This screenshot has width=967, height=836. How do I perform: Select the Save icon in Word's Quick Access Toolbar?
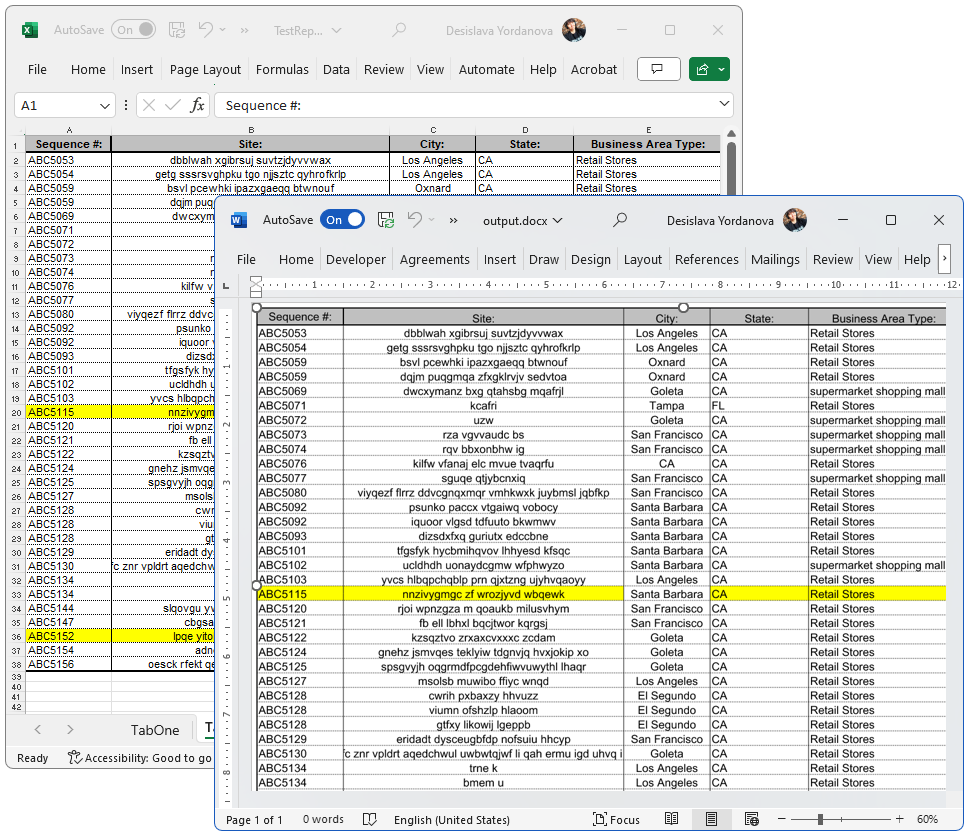[x=386, y=220]
